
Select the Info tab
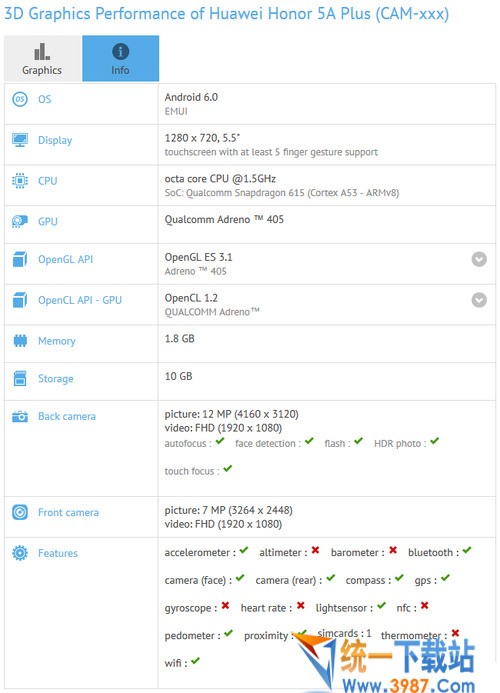pyautogui.click(x=120, y=59)
